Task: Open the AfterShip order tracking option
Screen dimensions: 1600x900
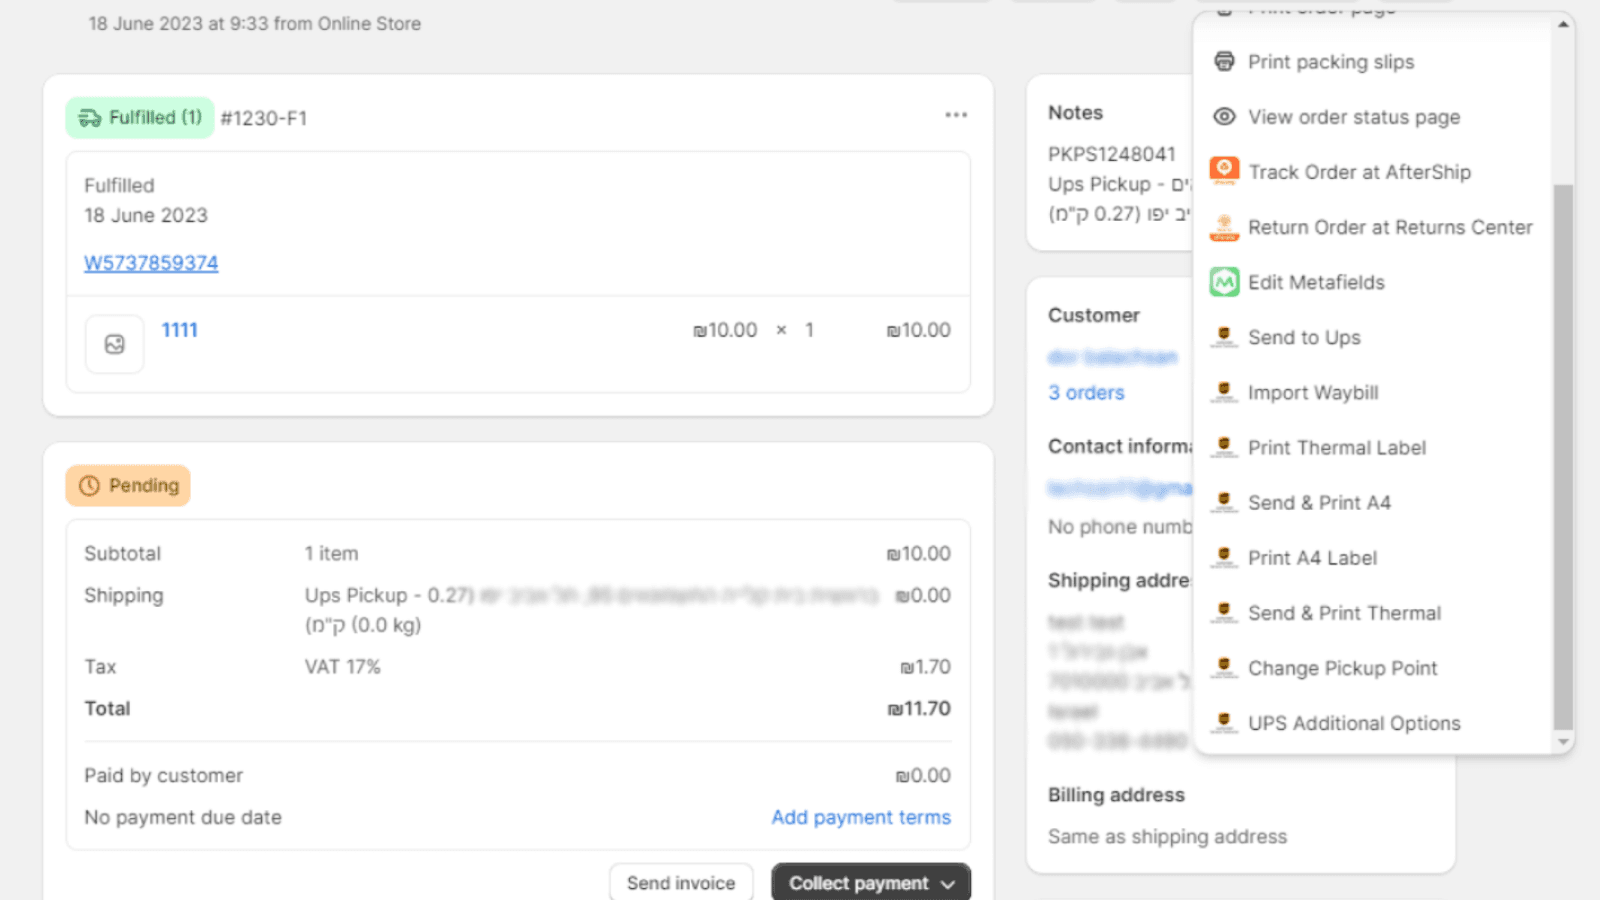Action: click(x=1359, y=171)
